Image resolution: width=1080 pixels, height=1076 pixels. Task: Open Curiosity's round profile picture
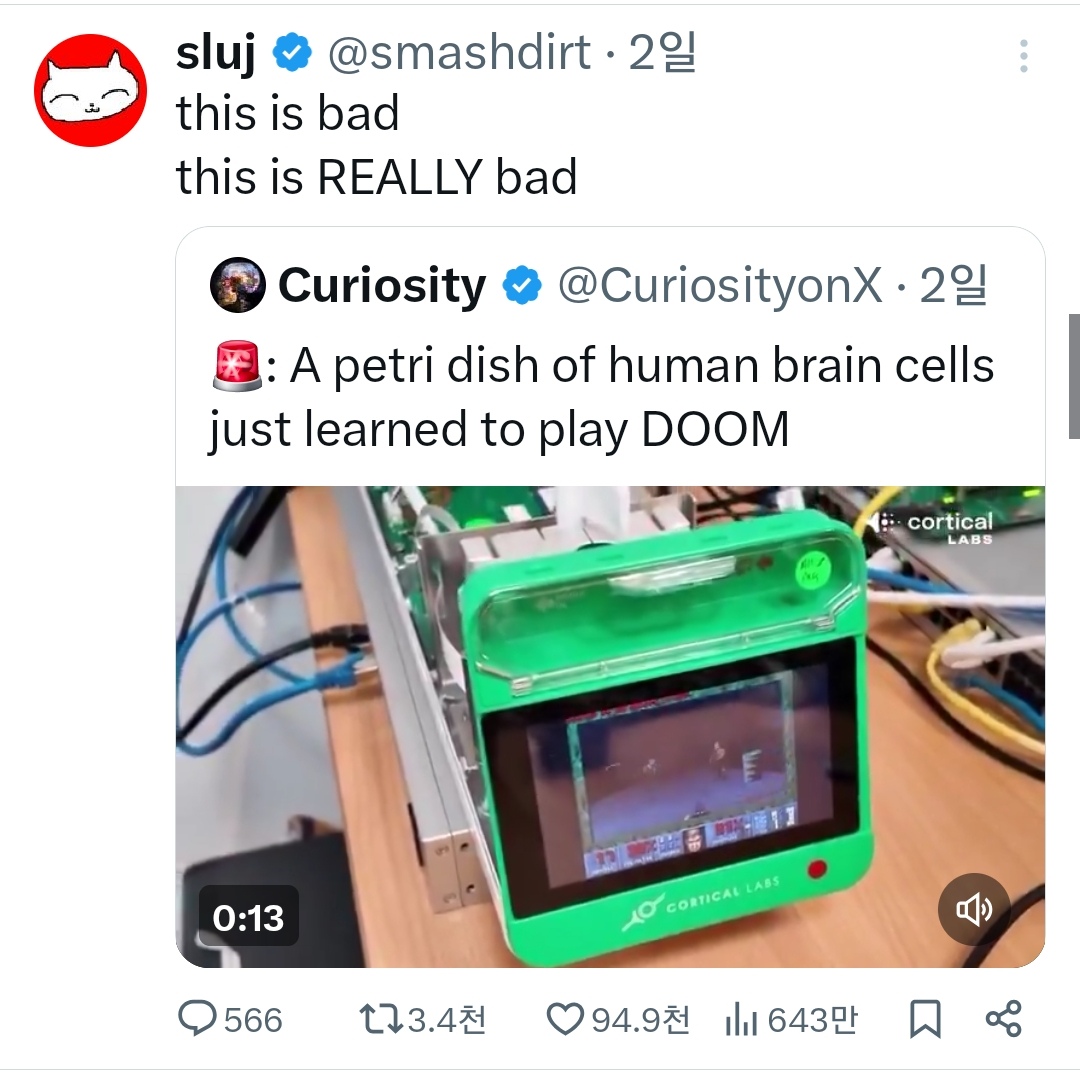[x=238, y=284]
